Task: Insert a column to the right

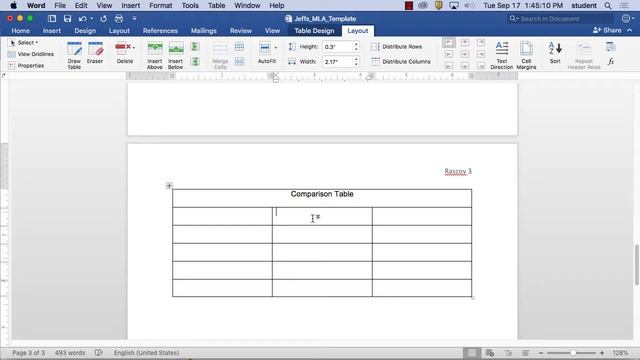Action: coord(195,62)
